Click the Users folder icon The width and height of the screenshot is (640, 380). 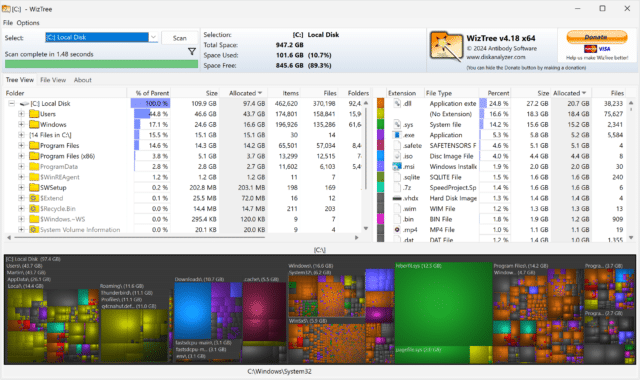click(34, 114)
